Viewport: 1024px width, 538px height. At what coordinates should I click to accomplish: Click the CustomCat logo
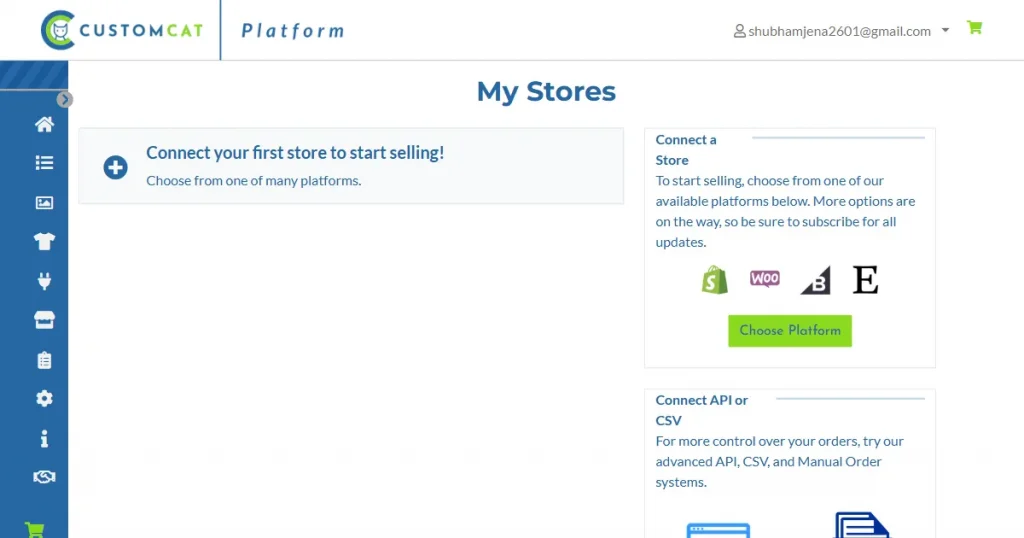122,30
